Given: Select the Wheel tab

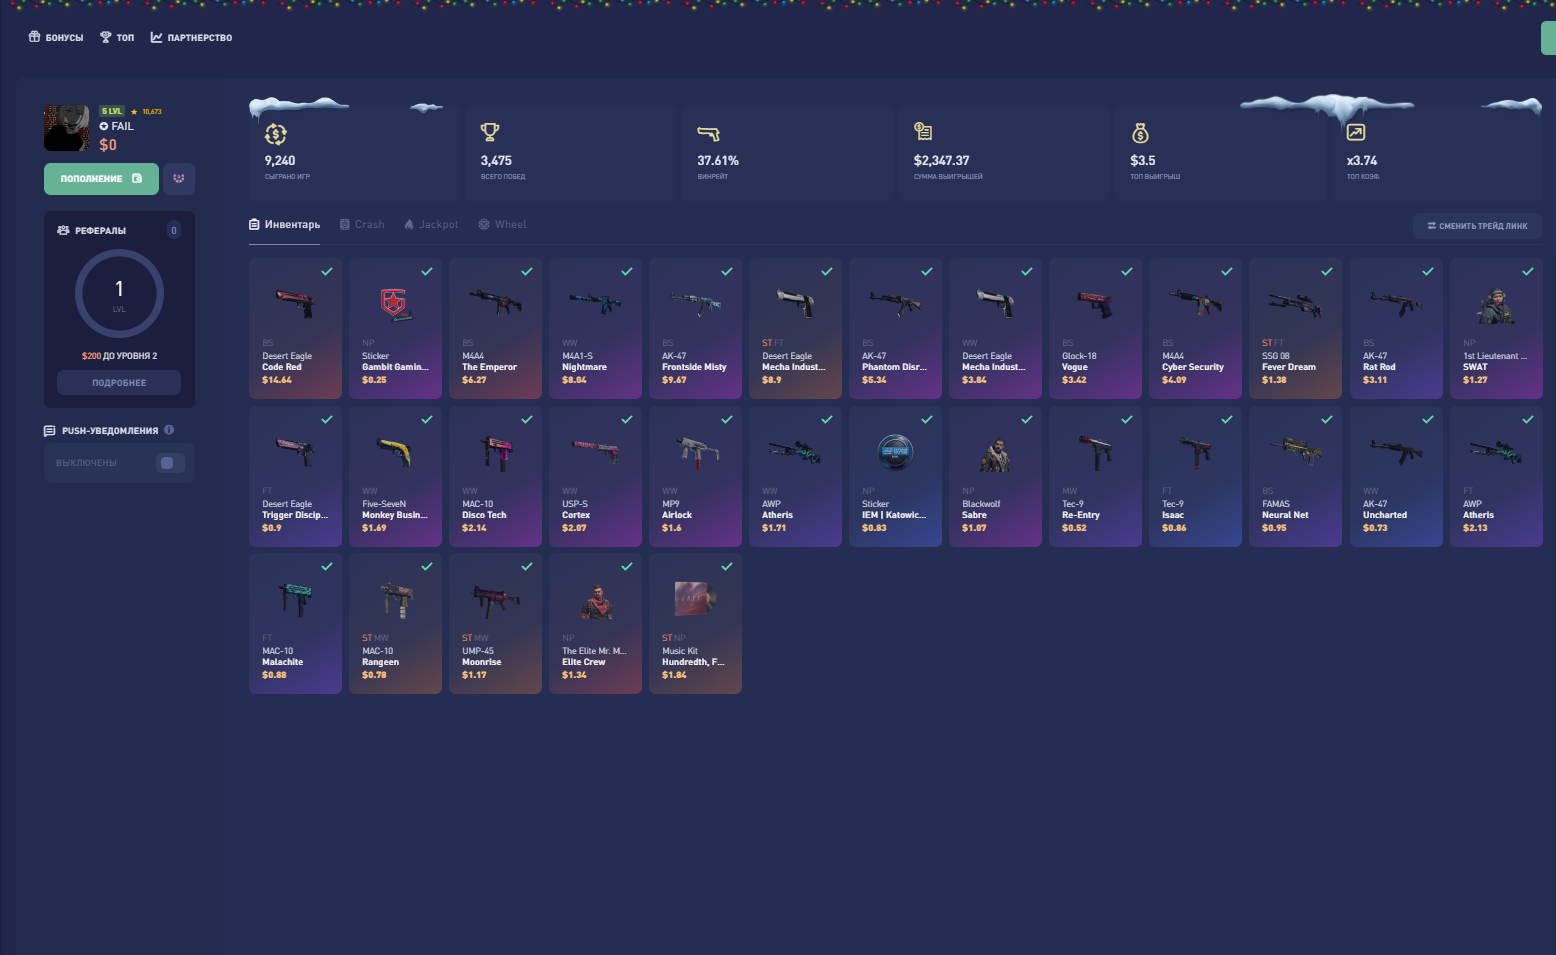Looking at the screenshot, I should pyautogui.click(x=502, y=225).
